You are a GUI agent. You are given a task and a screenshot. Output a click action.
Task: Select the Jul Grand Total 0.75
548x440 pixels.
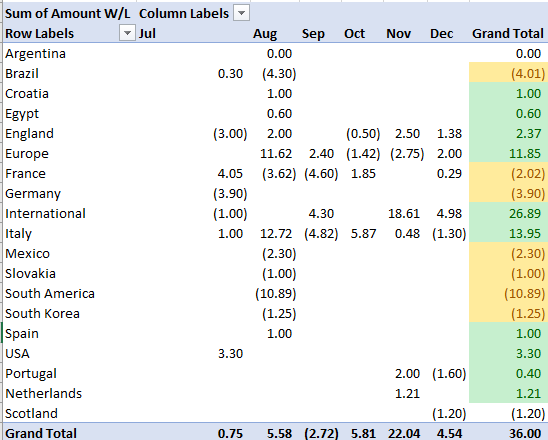pos(230,433)
